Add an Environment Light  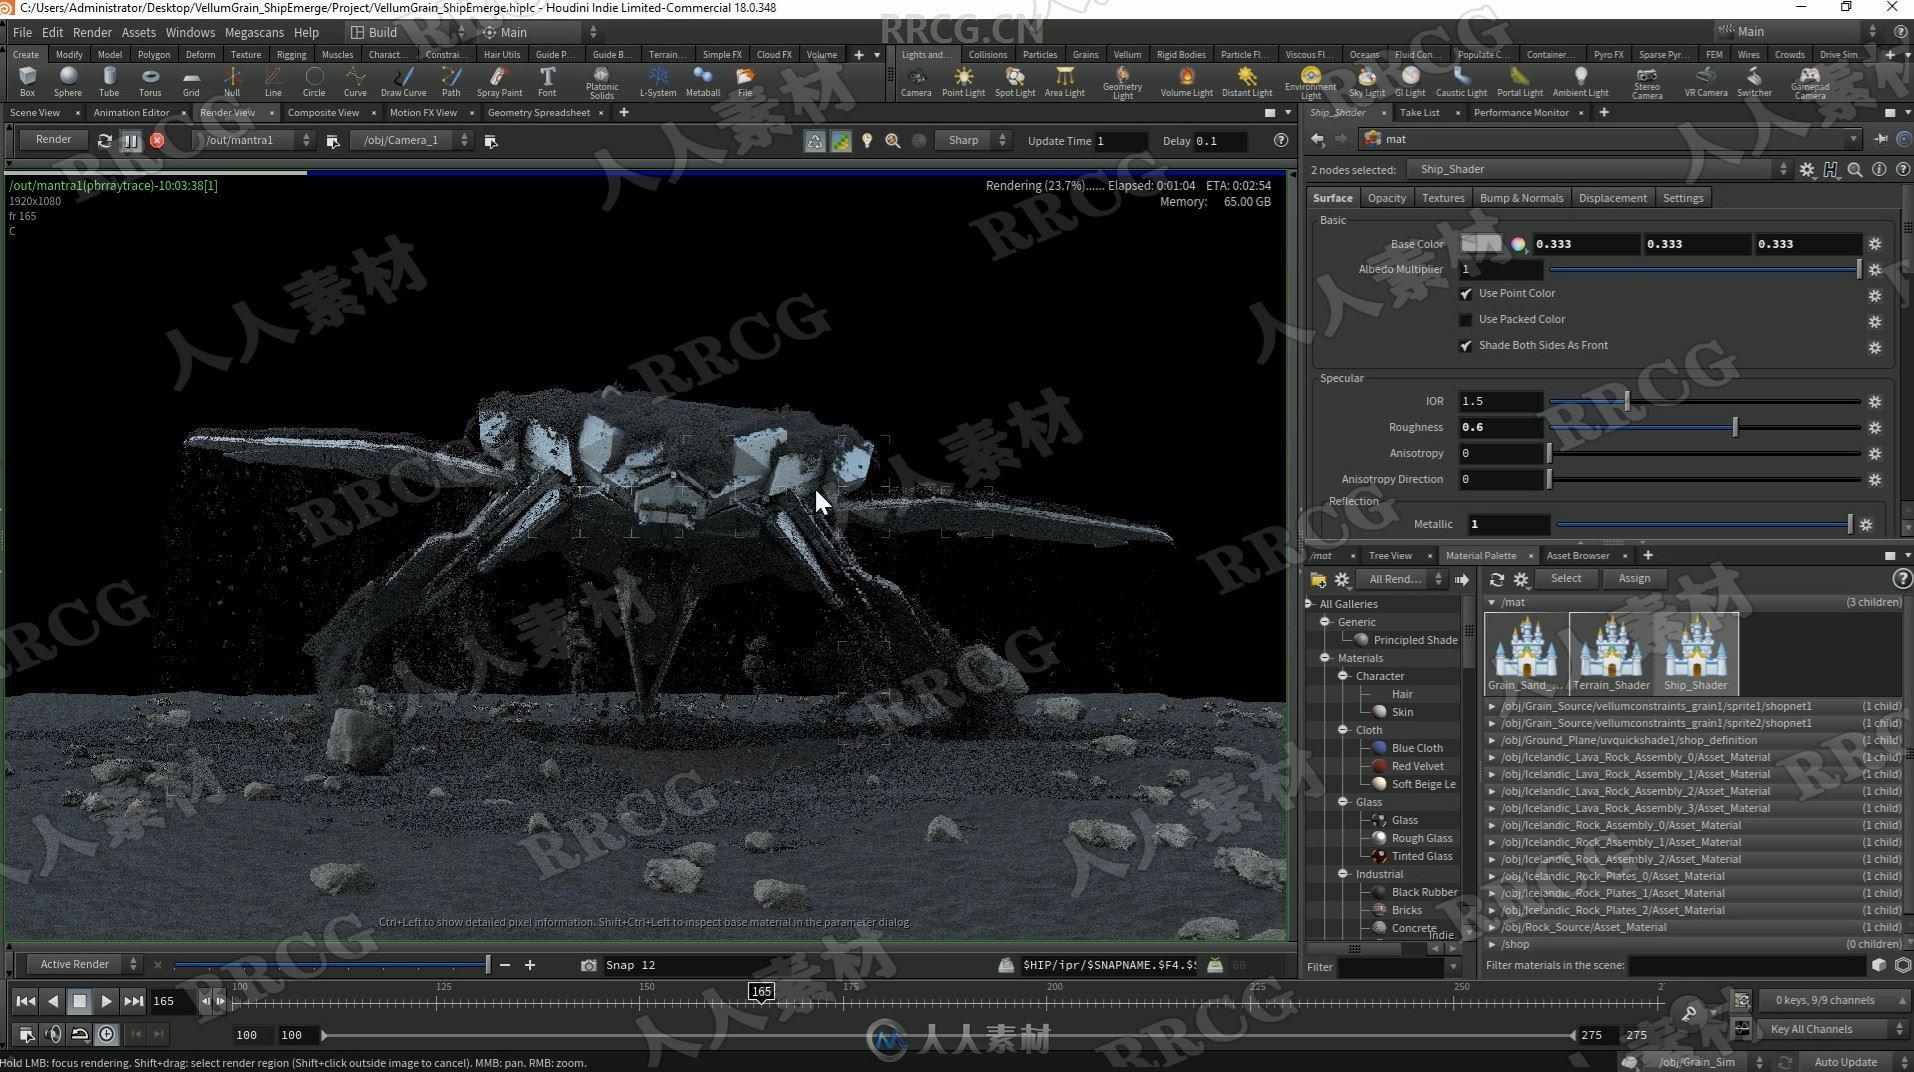pos(1310,82)
